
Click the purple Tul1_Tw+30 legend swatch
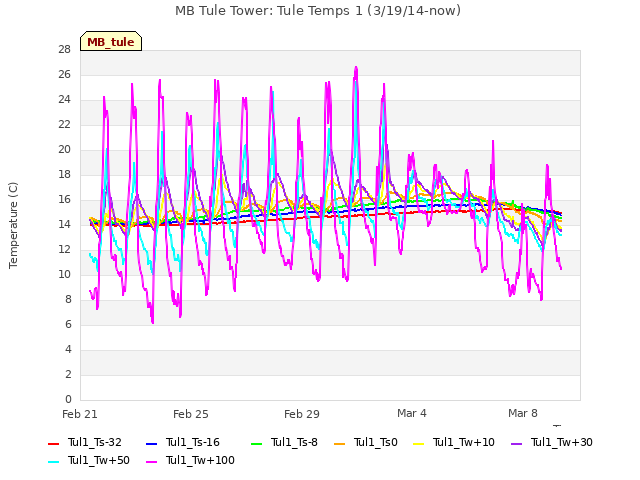(x=517, y=444)
